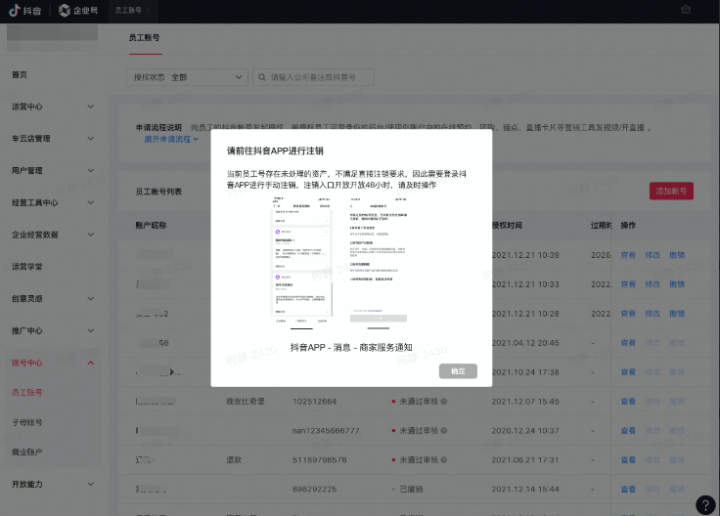Click 查看 for 2021.12.21 10:33 row
The width and height of the screenshot is (720, 516).
628,284
